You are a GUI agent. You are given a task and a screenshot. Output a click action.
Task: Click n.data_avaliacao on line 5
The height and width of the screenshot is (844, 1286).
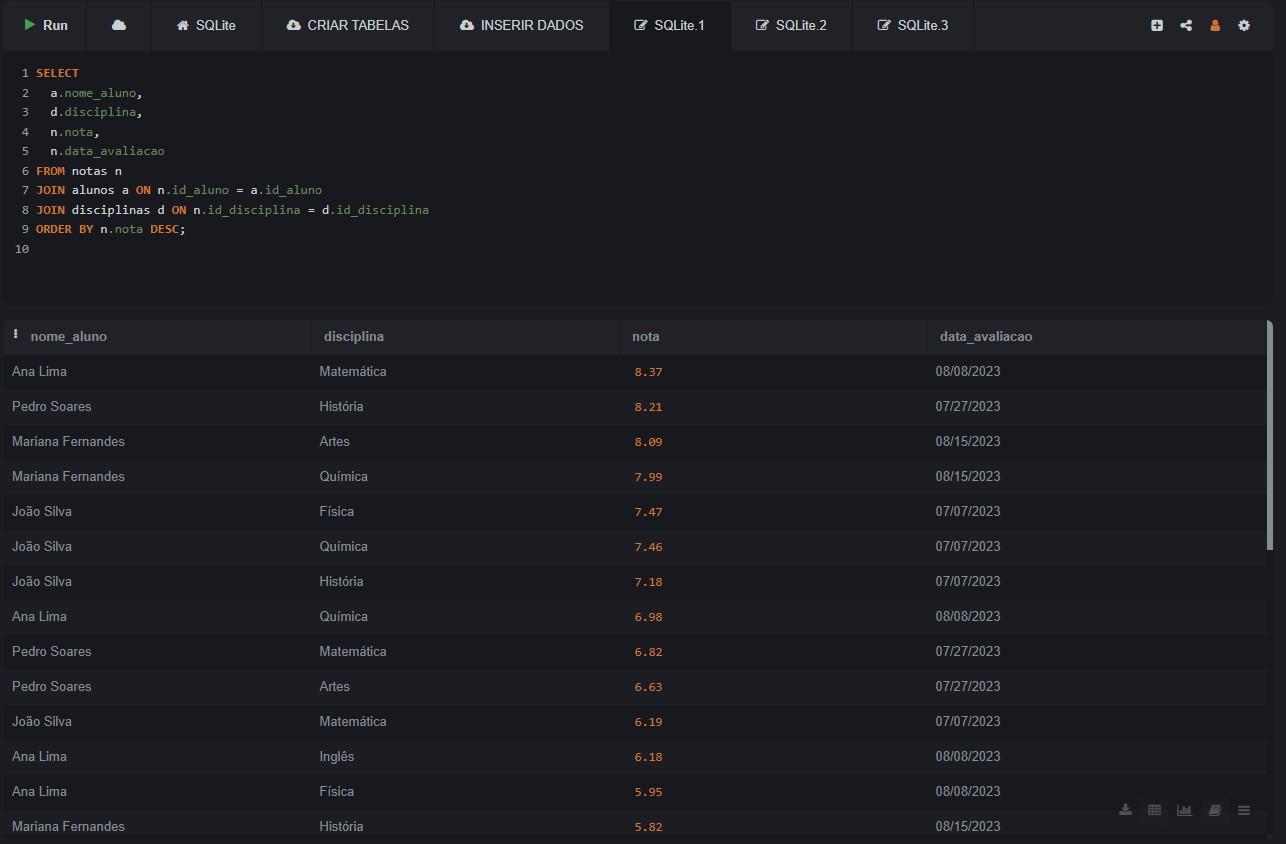108,151
